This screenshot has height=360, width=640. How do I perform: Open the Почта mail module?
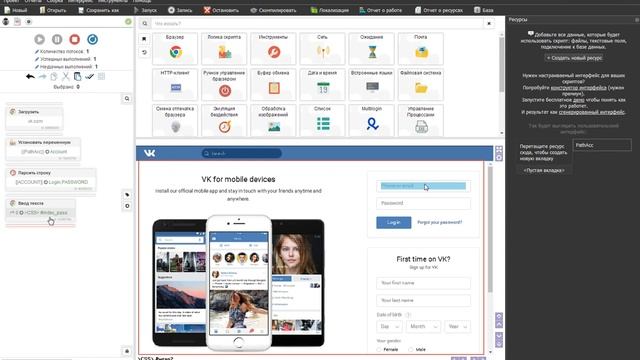coord(421,49)
